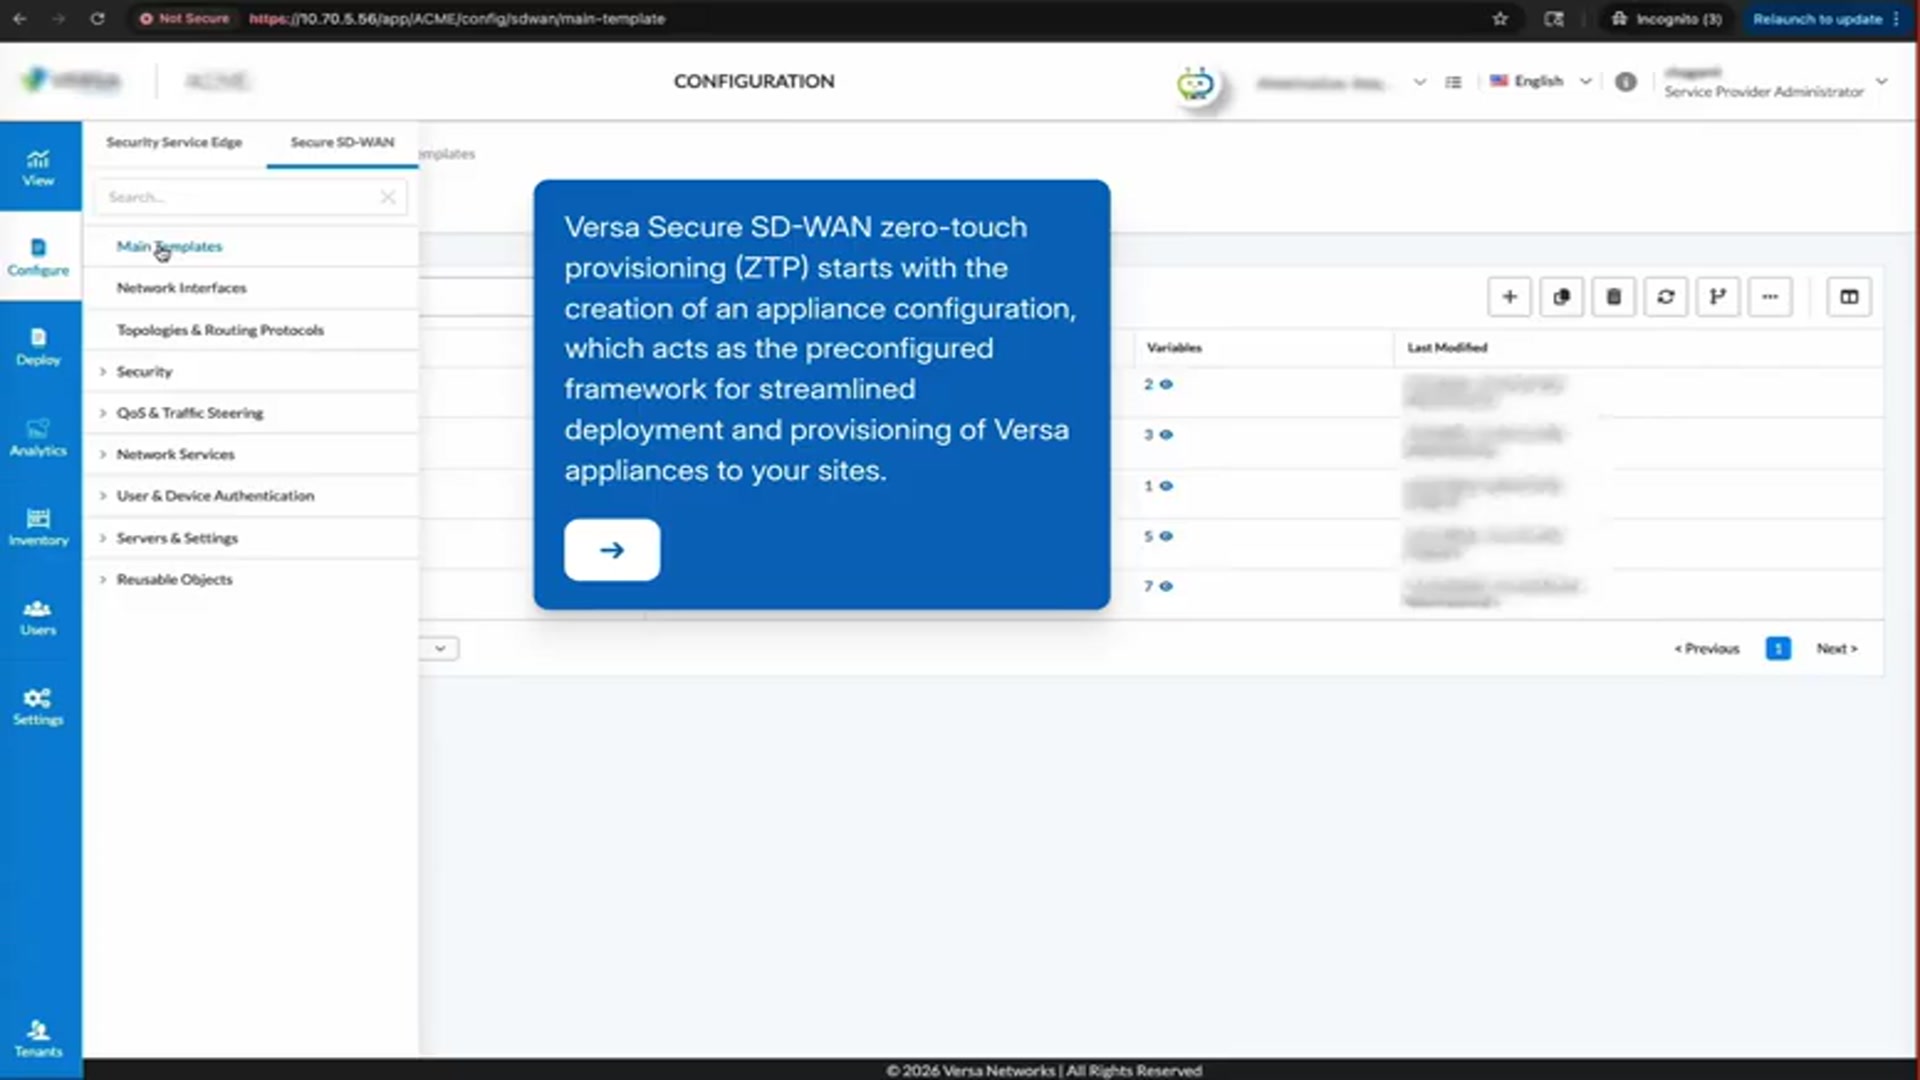Select Network Interfaces in the menu

(181, 288)
